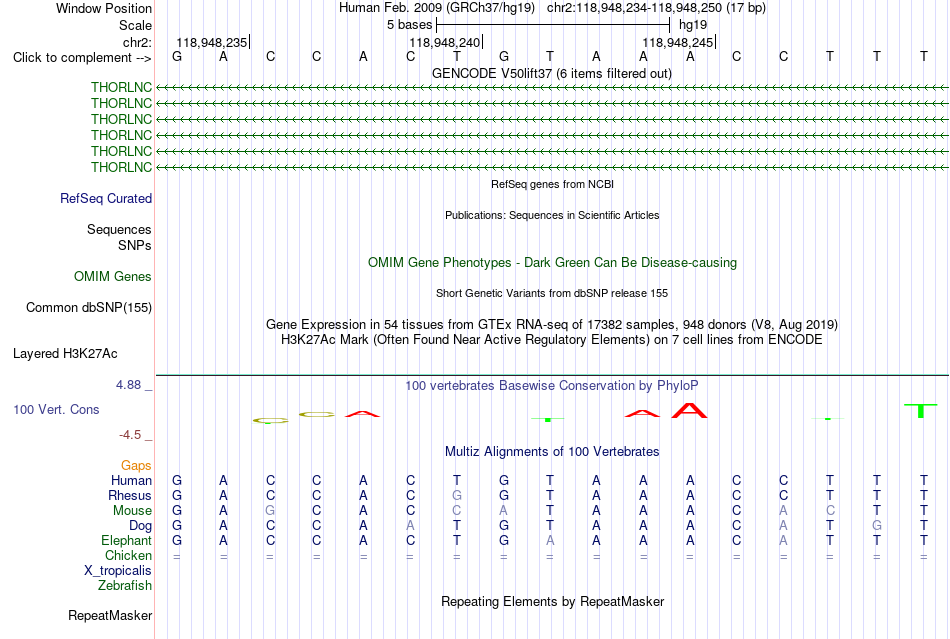Viewport: 950px width, 639px height.
Task: Click the tallest green 'T' in PhyloP logo
Action: (920, 411)
